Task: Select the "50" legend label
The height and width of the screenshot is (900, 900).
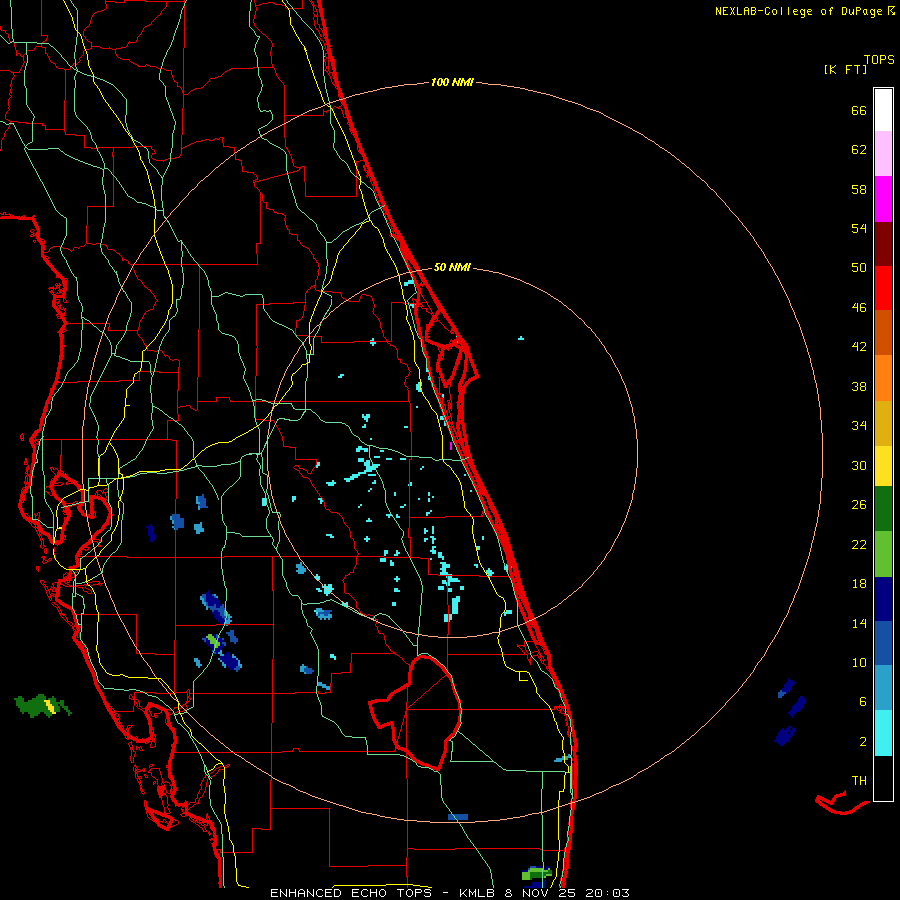Action: 859,268
